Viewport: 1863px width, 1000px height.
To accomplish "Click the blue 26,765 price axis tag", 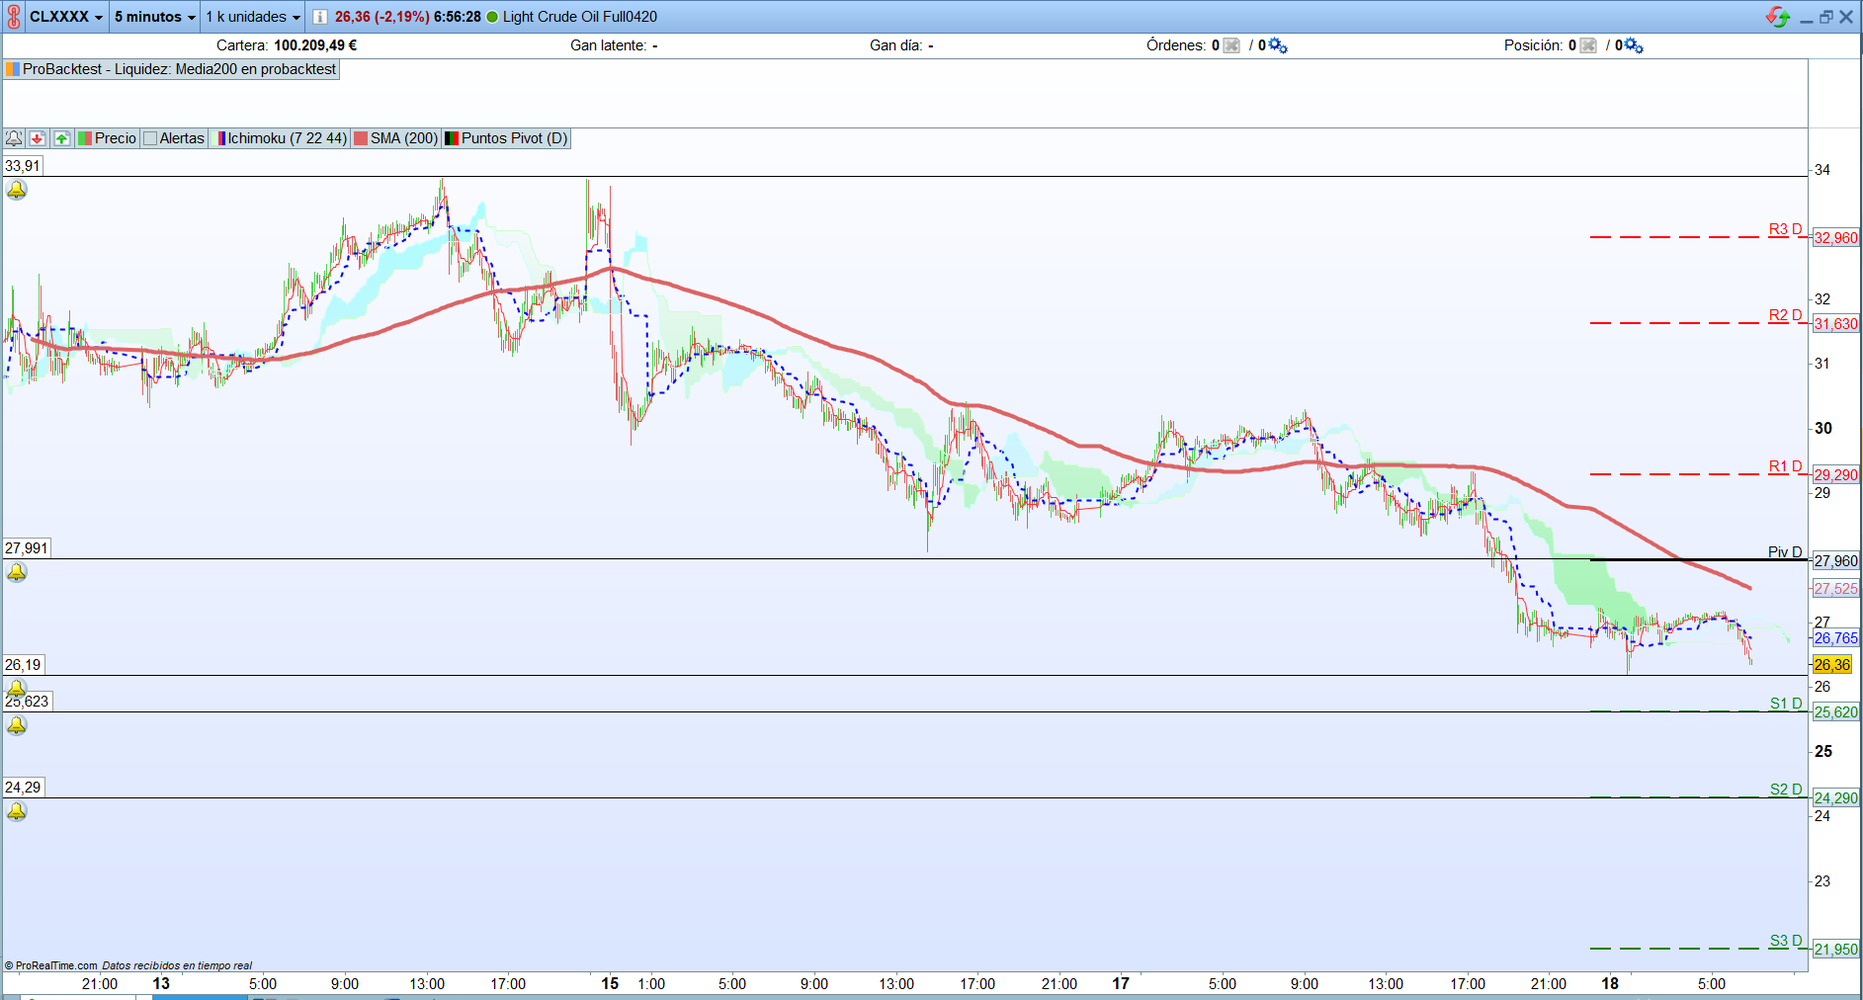I will 1836,638.
